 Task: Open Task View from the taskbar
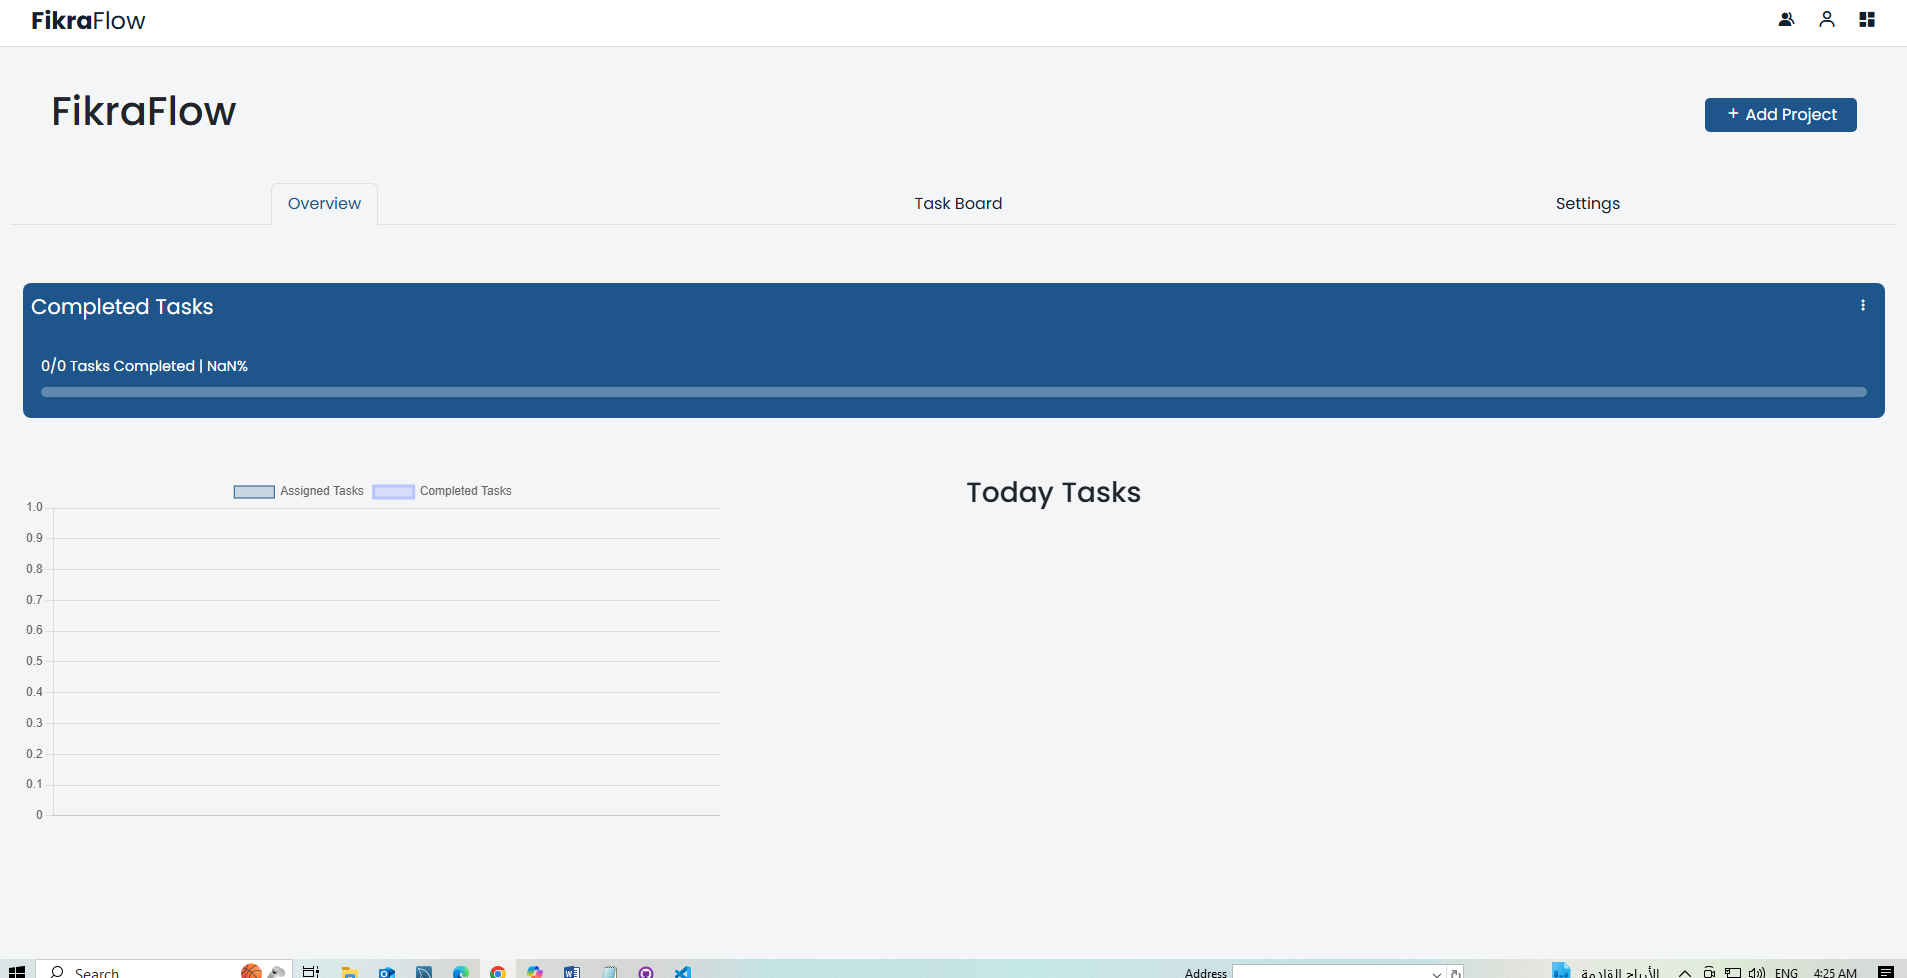pyautogui.click(x=311, y=971)
